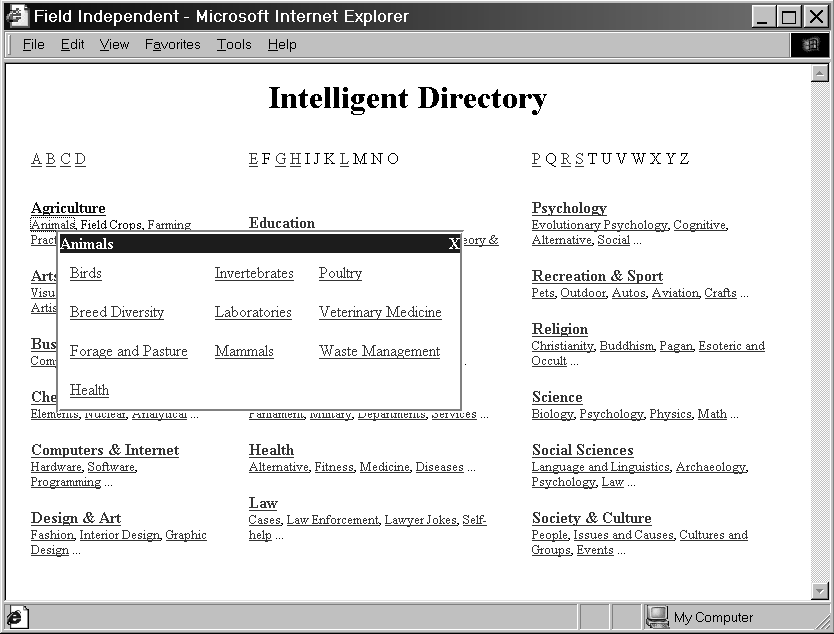Open Buddhism link under Religion
This screenshot has width=834, height=634.
click(626, 346)
